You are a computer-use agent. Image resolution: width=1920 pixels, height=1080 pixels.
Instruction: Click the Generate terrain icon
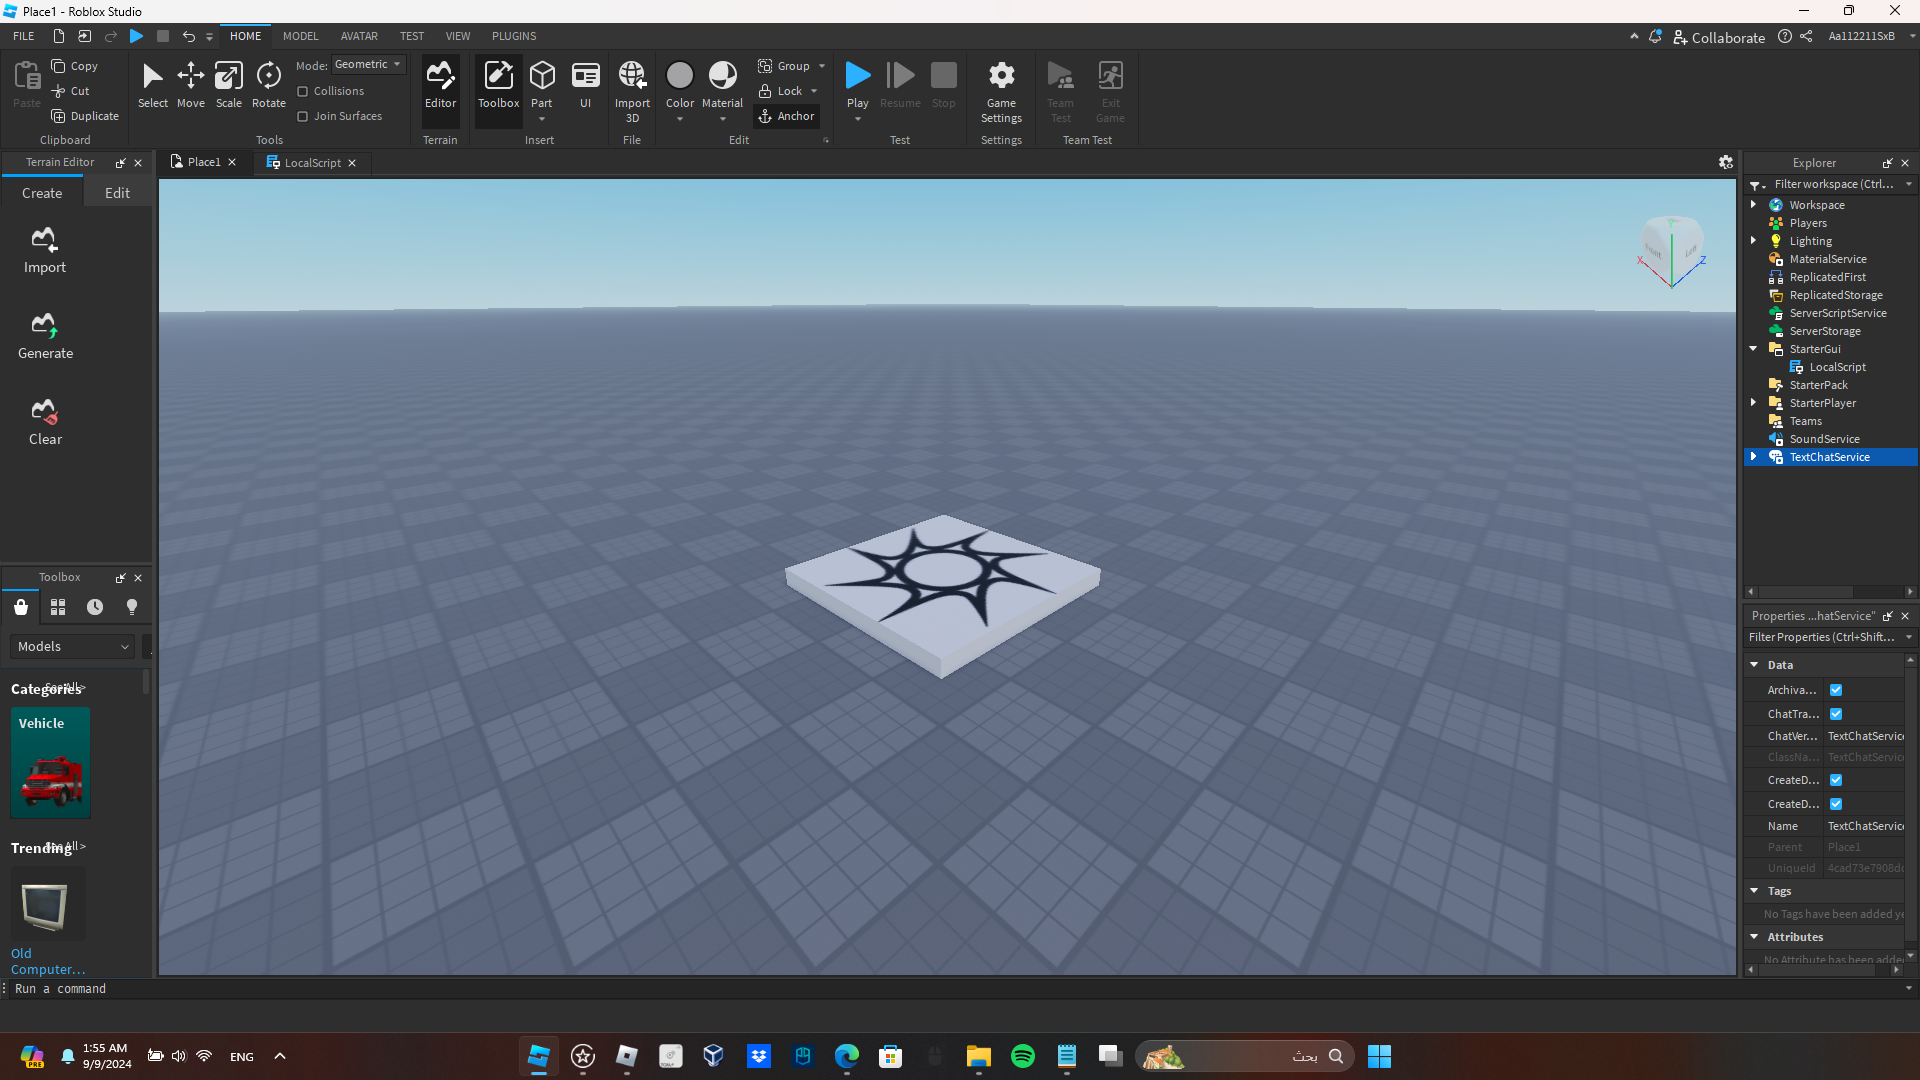(45, 334)
